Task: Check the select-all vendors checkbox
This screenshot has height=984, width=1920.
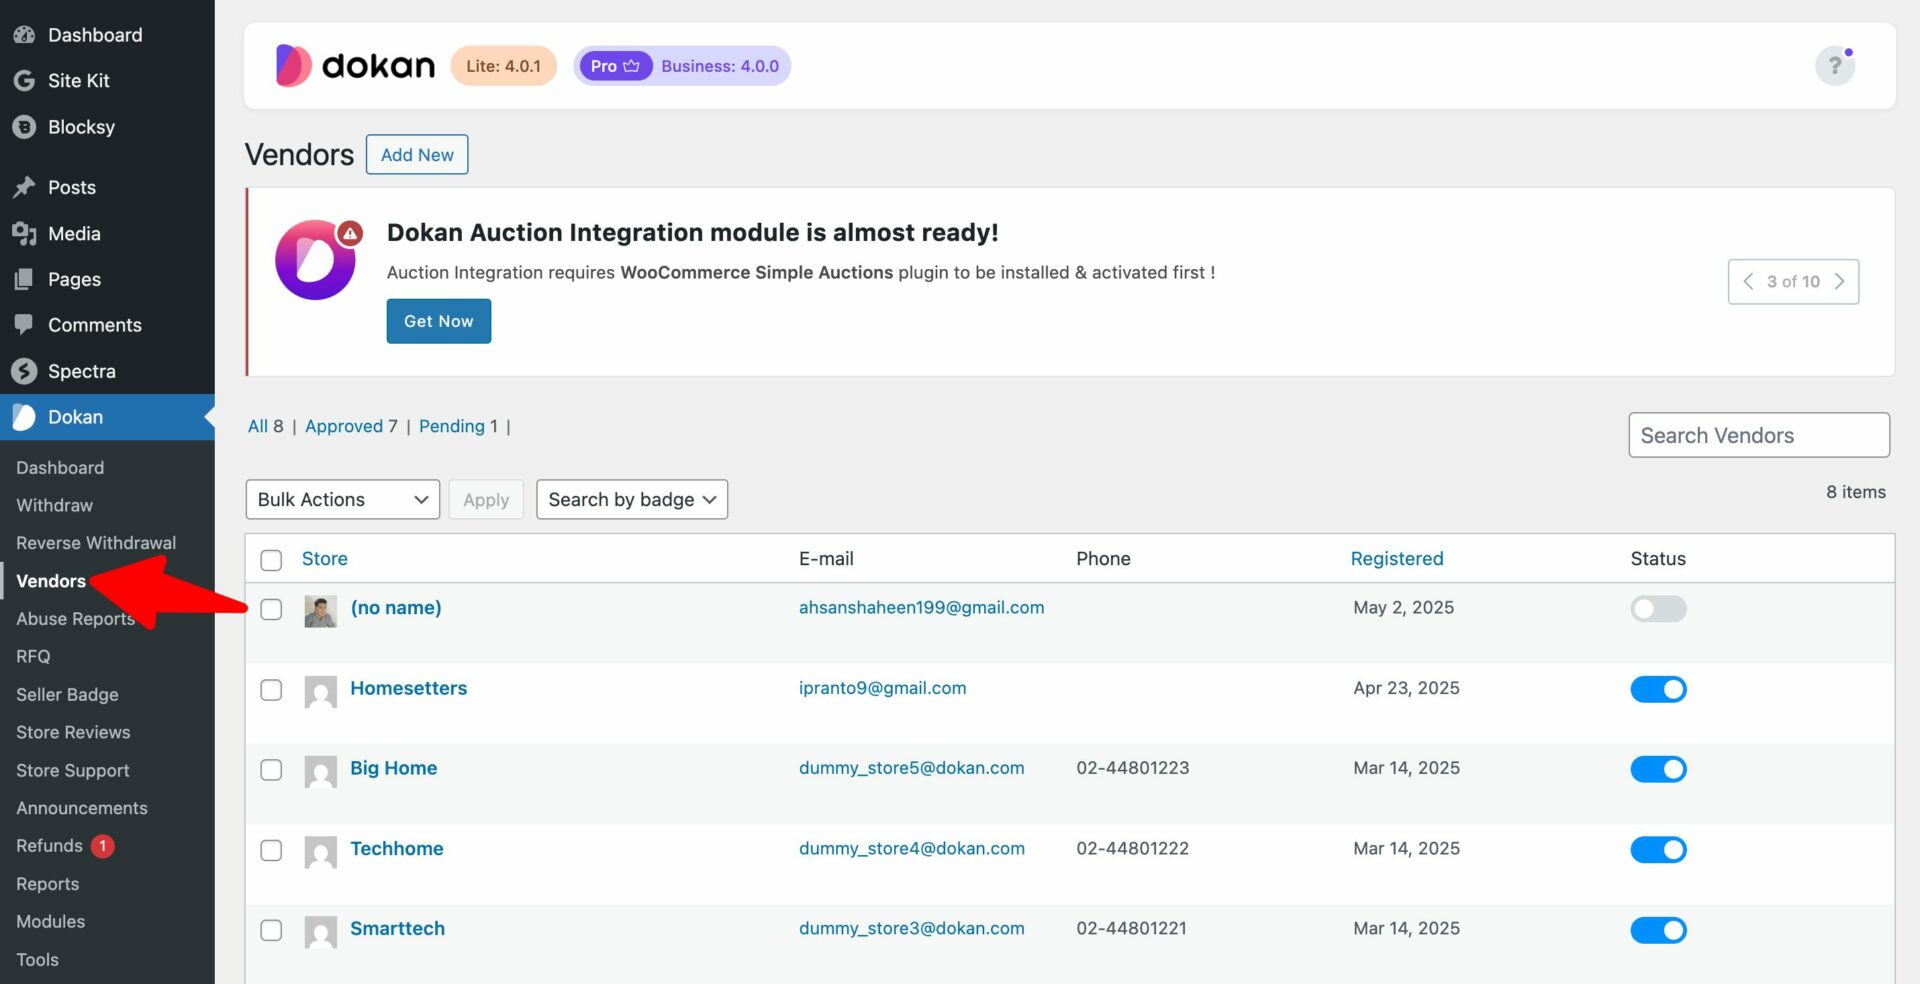Action: pos(271,560)
